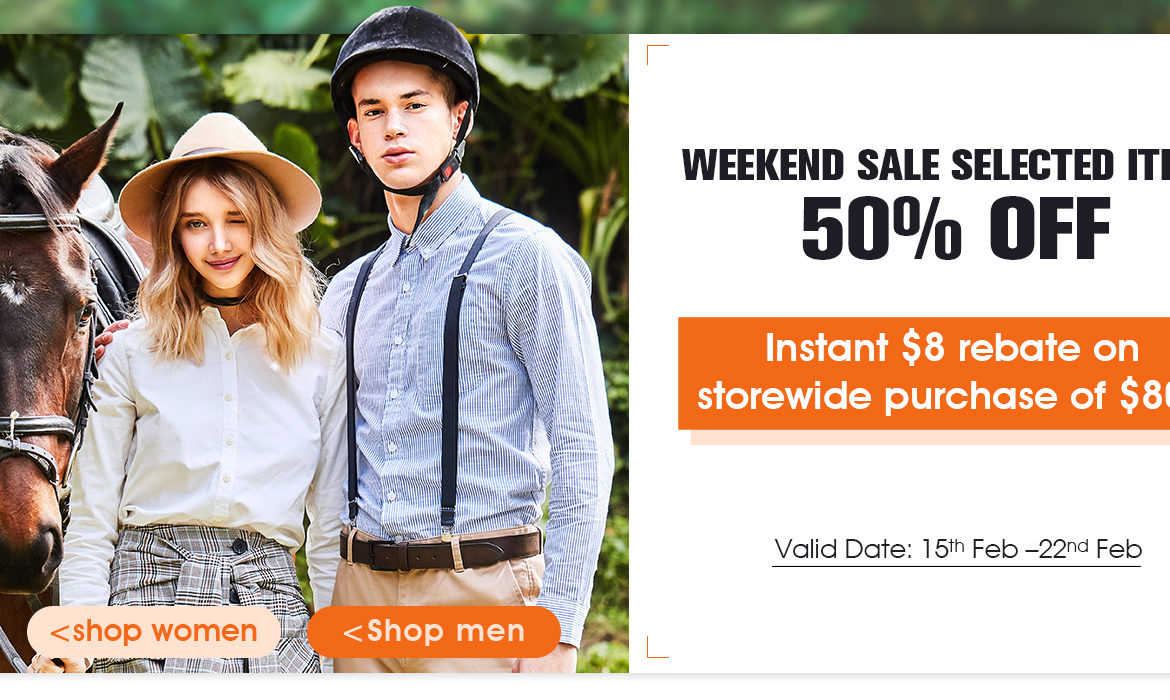This screenshot has height=700, width=1170.
Task: Click the light peach shadow under rebate banner
Action: pos(930,438)
